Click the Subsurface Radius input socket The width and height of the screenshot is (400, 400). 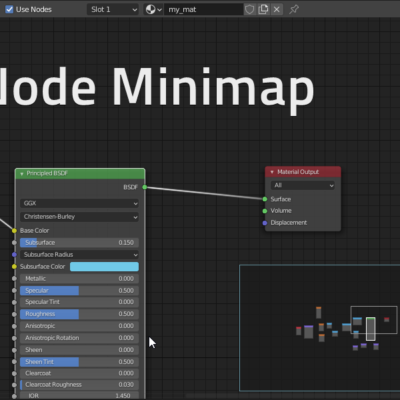click(x=14, y=255)
